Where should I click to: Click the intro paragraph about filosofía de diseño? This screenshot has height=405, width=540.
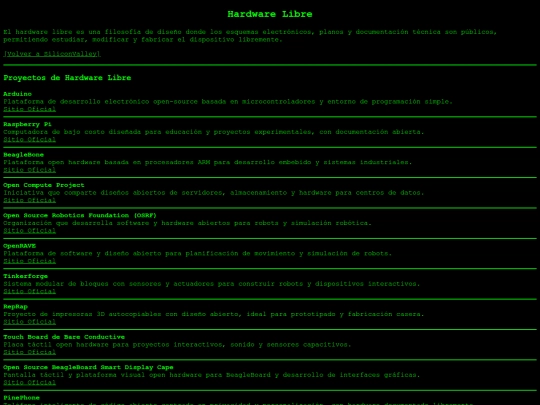pos(250,36)
